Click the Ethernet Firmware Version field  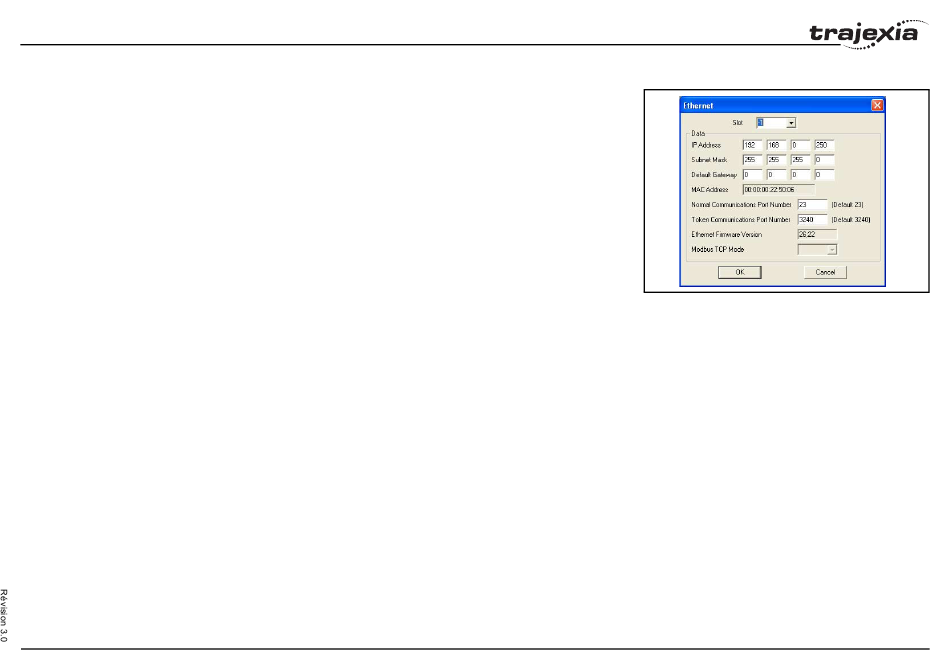tap(817, 235)
